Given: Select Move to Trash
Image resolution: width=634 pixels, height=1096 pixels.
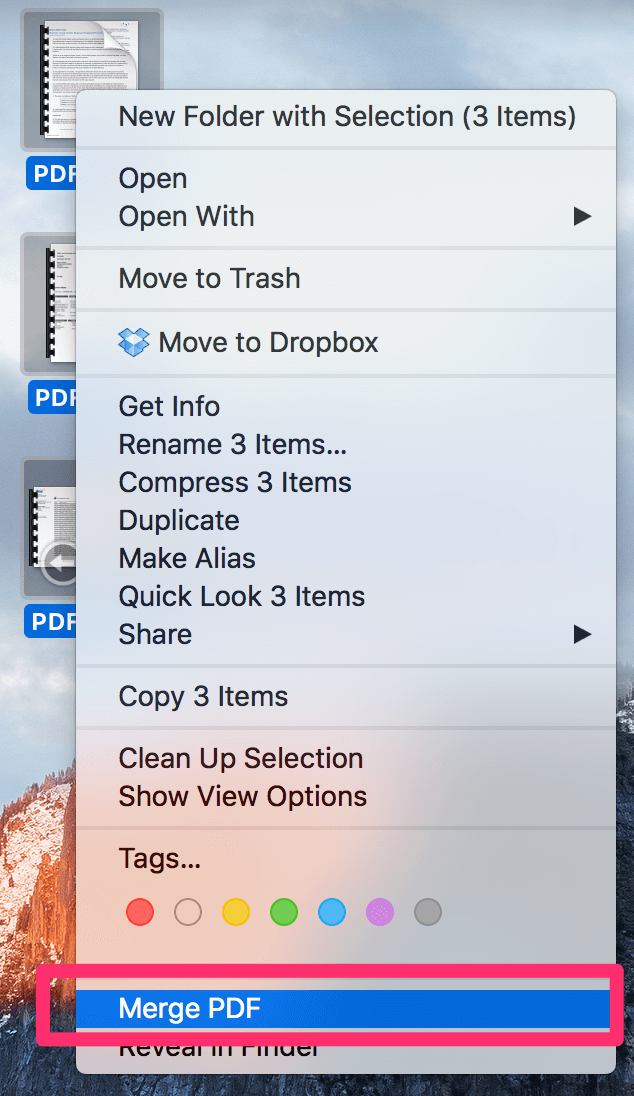Looking at the screenshot, I should pyautogui.click(x=208, y=278).
